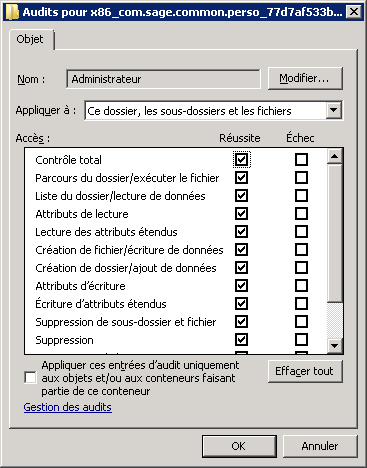The image size is (367, 468).
Task: Open the Gestion des audits link
Action: click(68, 407)
